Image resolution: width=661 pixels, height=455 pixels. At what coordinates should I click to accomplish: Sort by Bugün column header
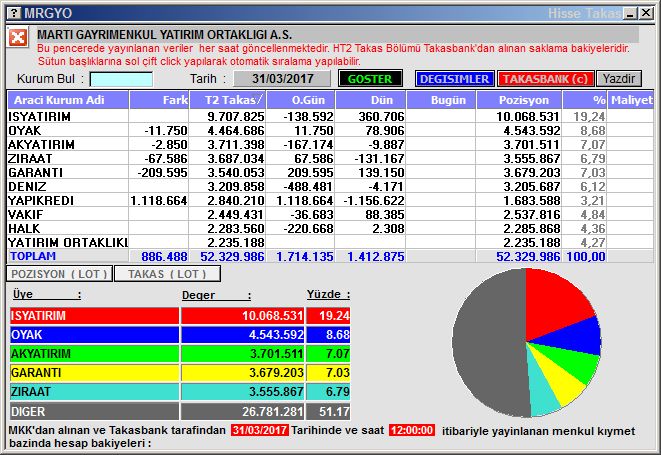tap(441, 100)
